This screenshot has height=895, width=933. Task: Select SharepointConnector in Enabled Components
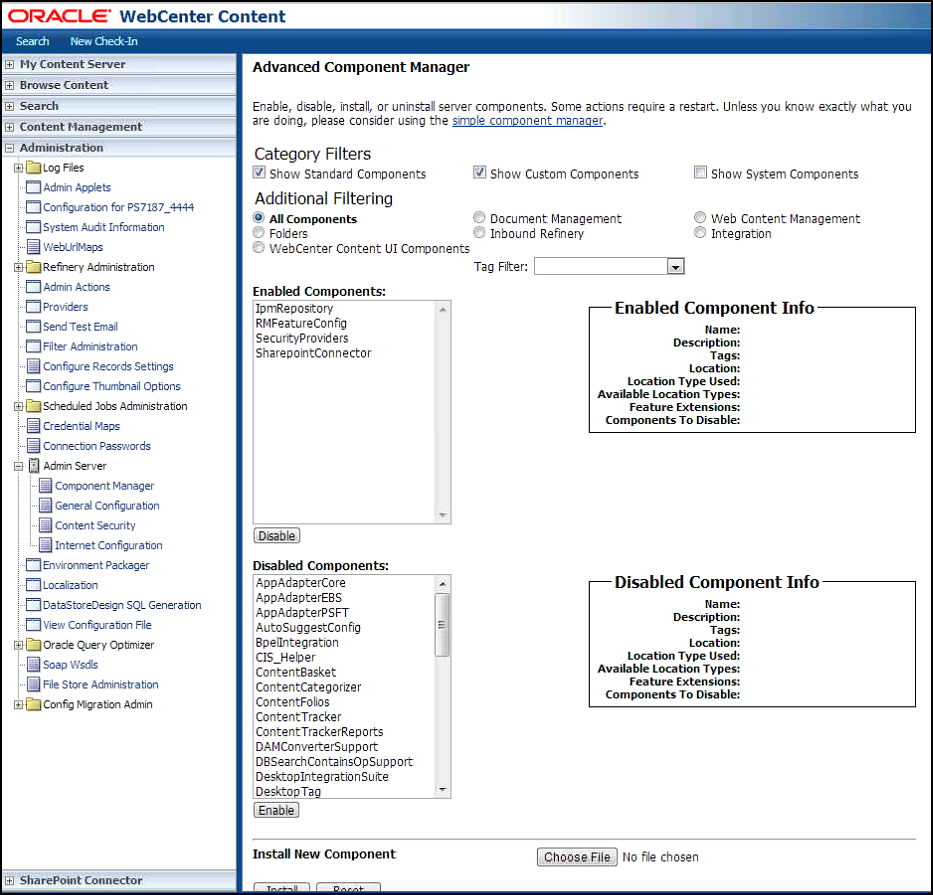313,353
